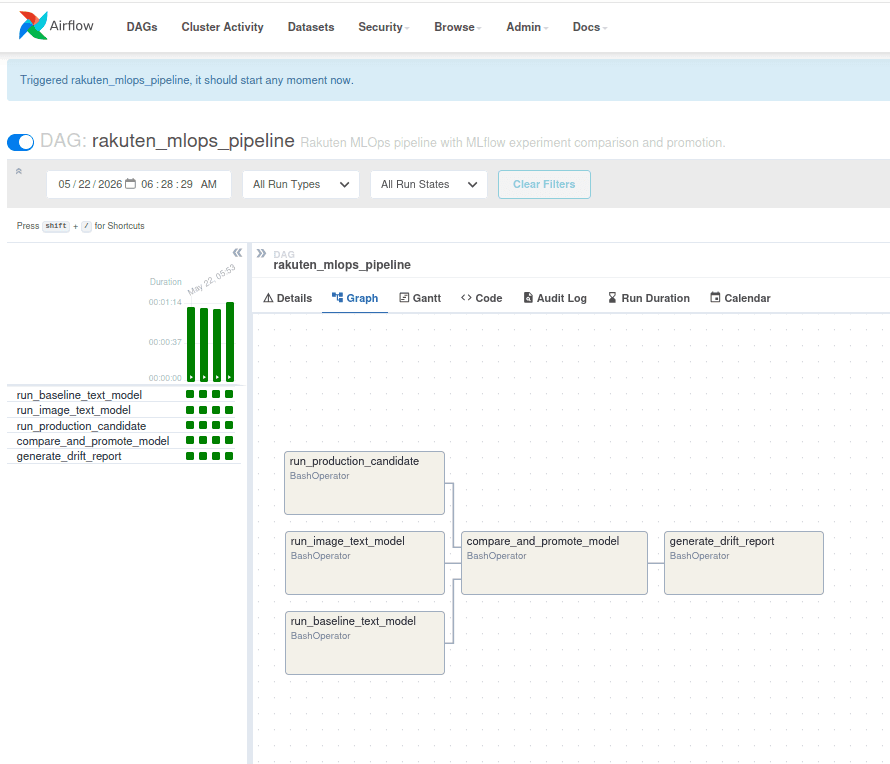Viewport: 890px width, 764px height.
Task: Open the Browse menu
Action: click(x=457, y=27)
